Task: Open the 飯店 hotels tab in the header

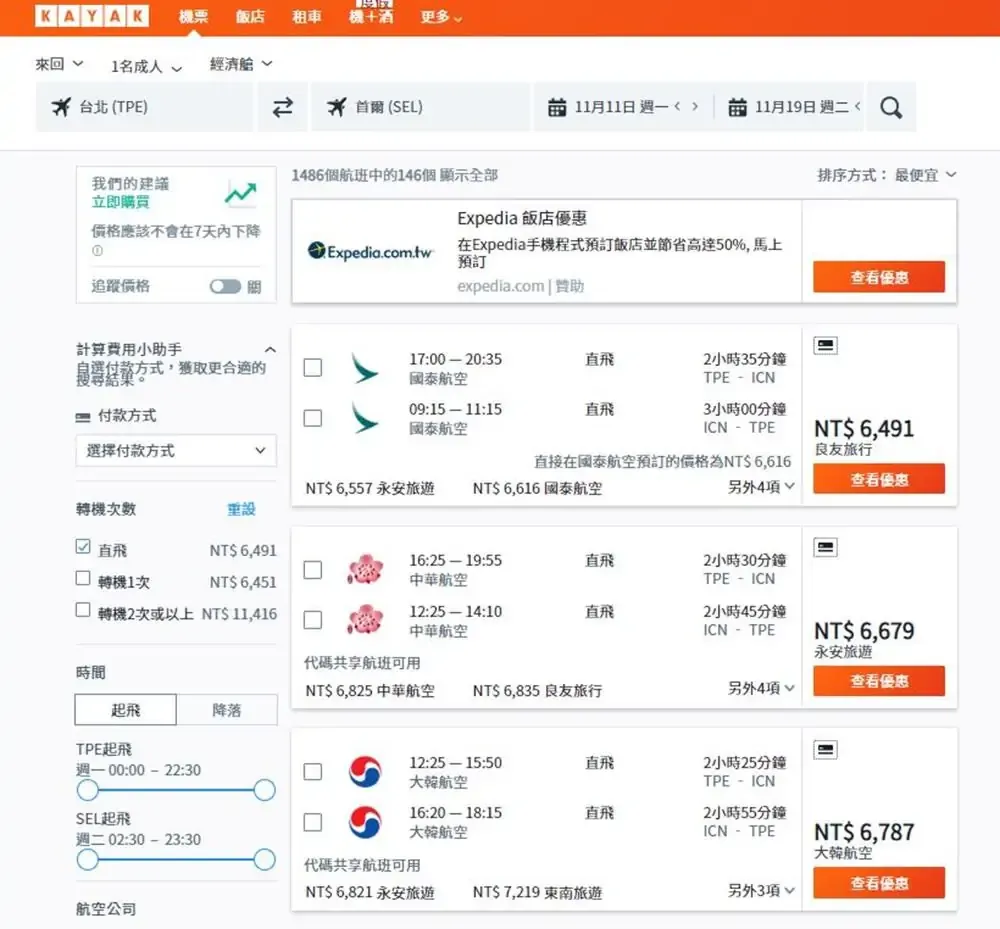Action: (x=250, y=17)
